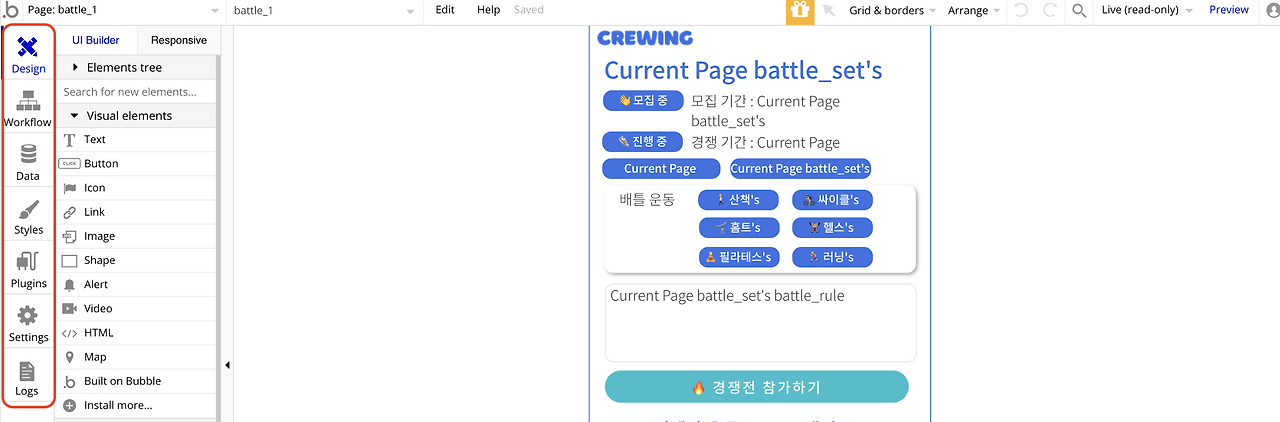
Task: Click the search magnifier icon in top bar
Action: click(x=1079, y=11)
